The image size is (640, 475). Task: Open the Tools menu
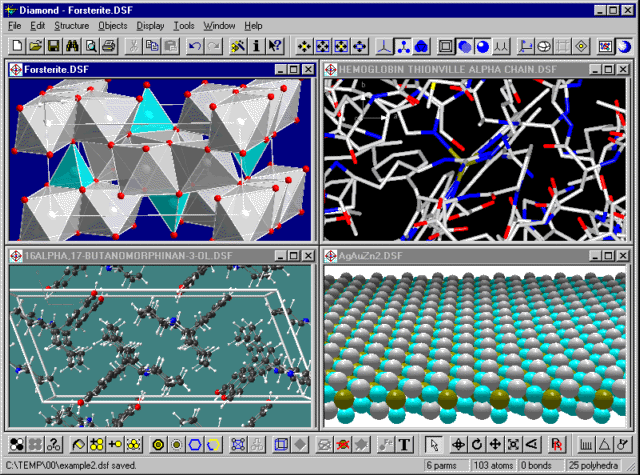click(x=183, y=25)
